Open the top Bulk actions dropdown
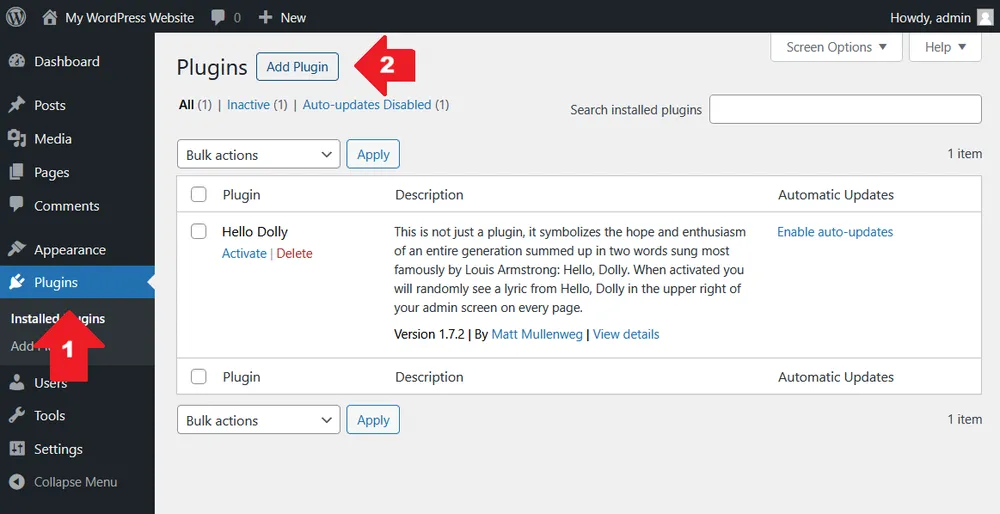1000x514 pixels. [258, 155]
